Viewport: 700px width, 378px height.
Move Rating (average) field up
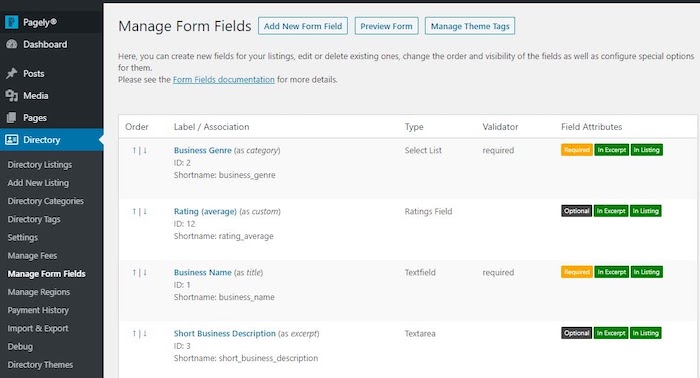134,212
